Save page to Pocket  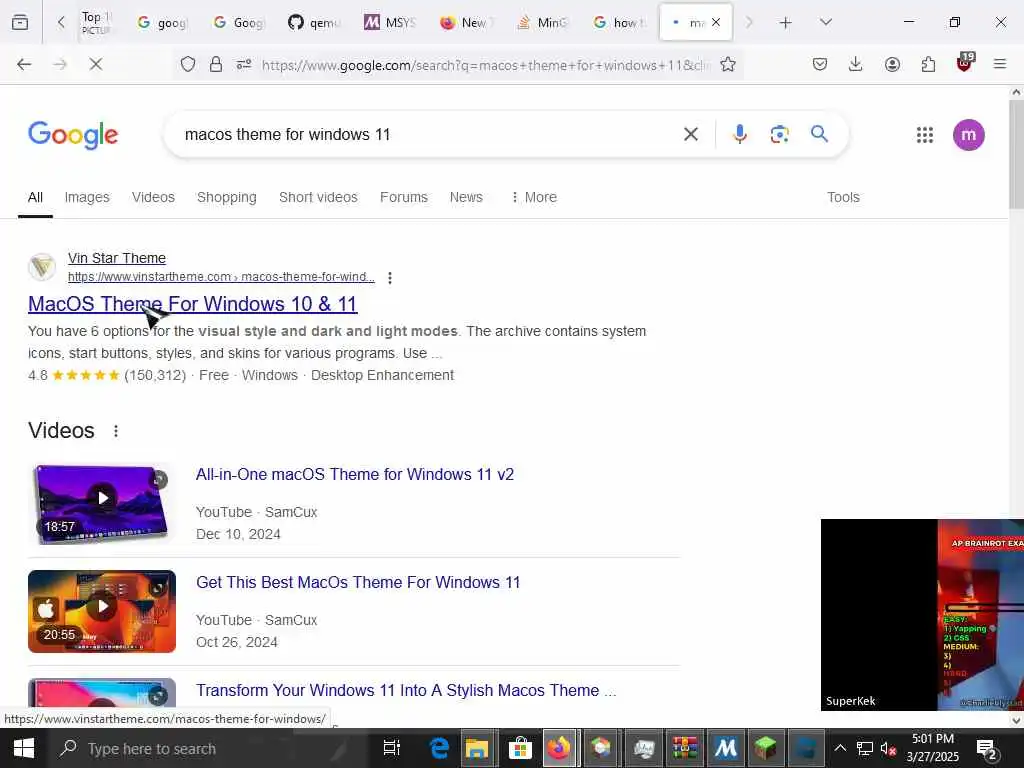[x=820, y=64]
